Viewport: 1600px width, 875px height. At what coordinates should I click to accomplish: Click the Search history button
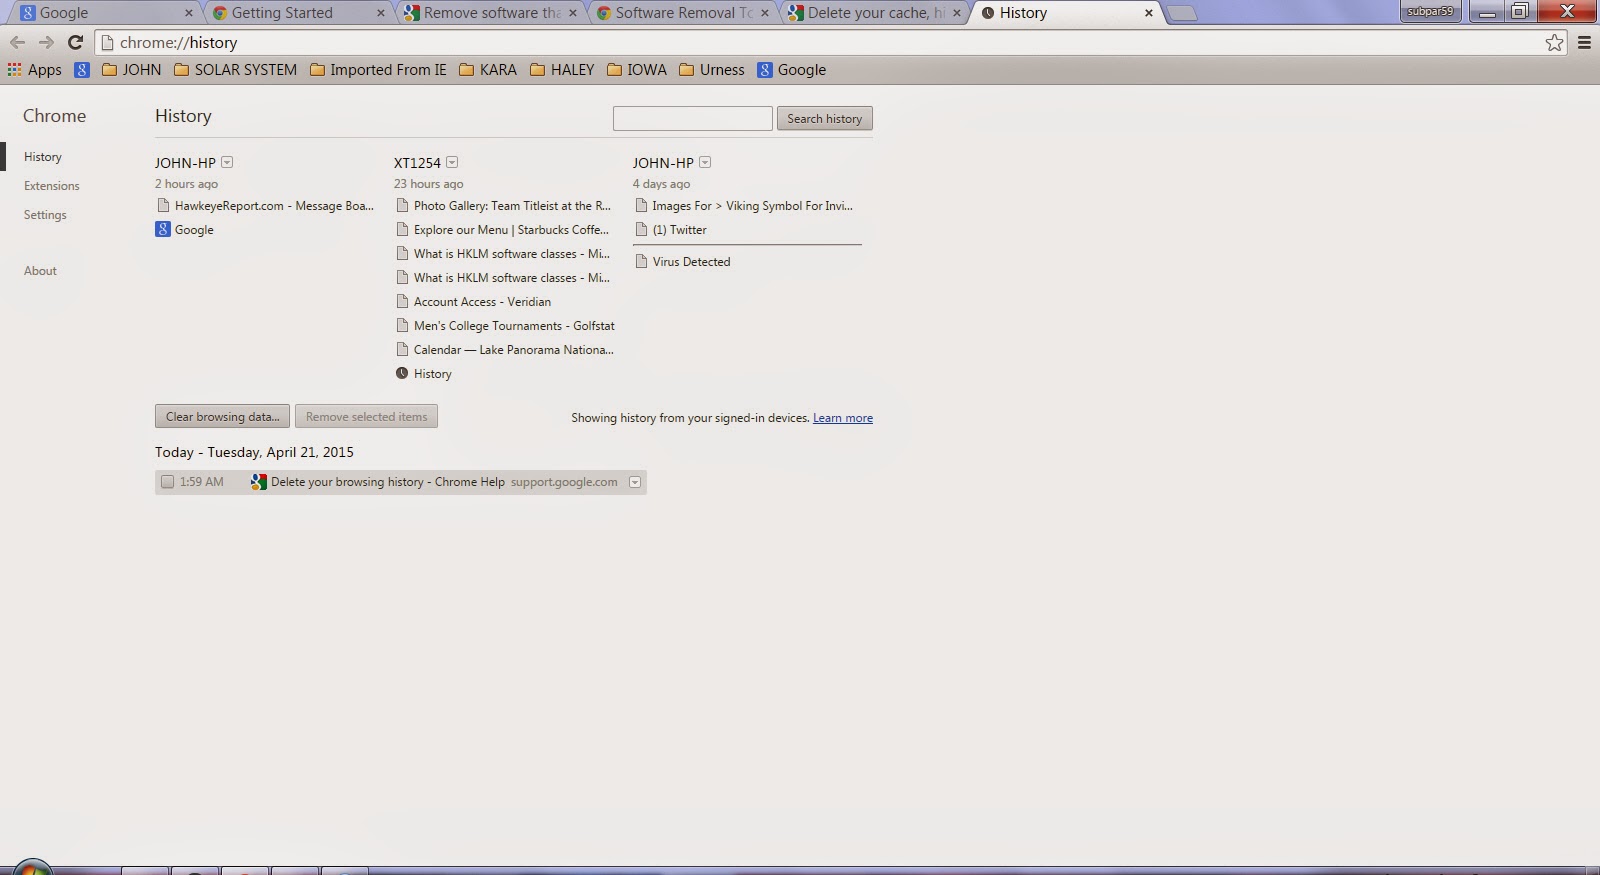(x=825, y=118)
